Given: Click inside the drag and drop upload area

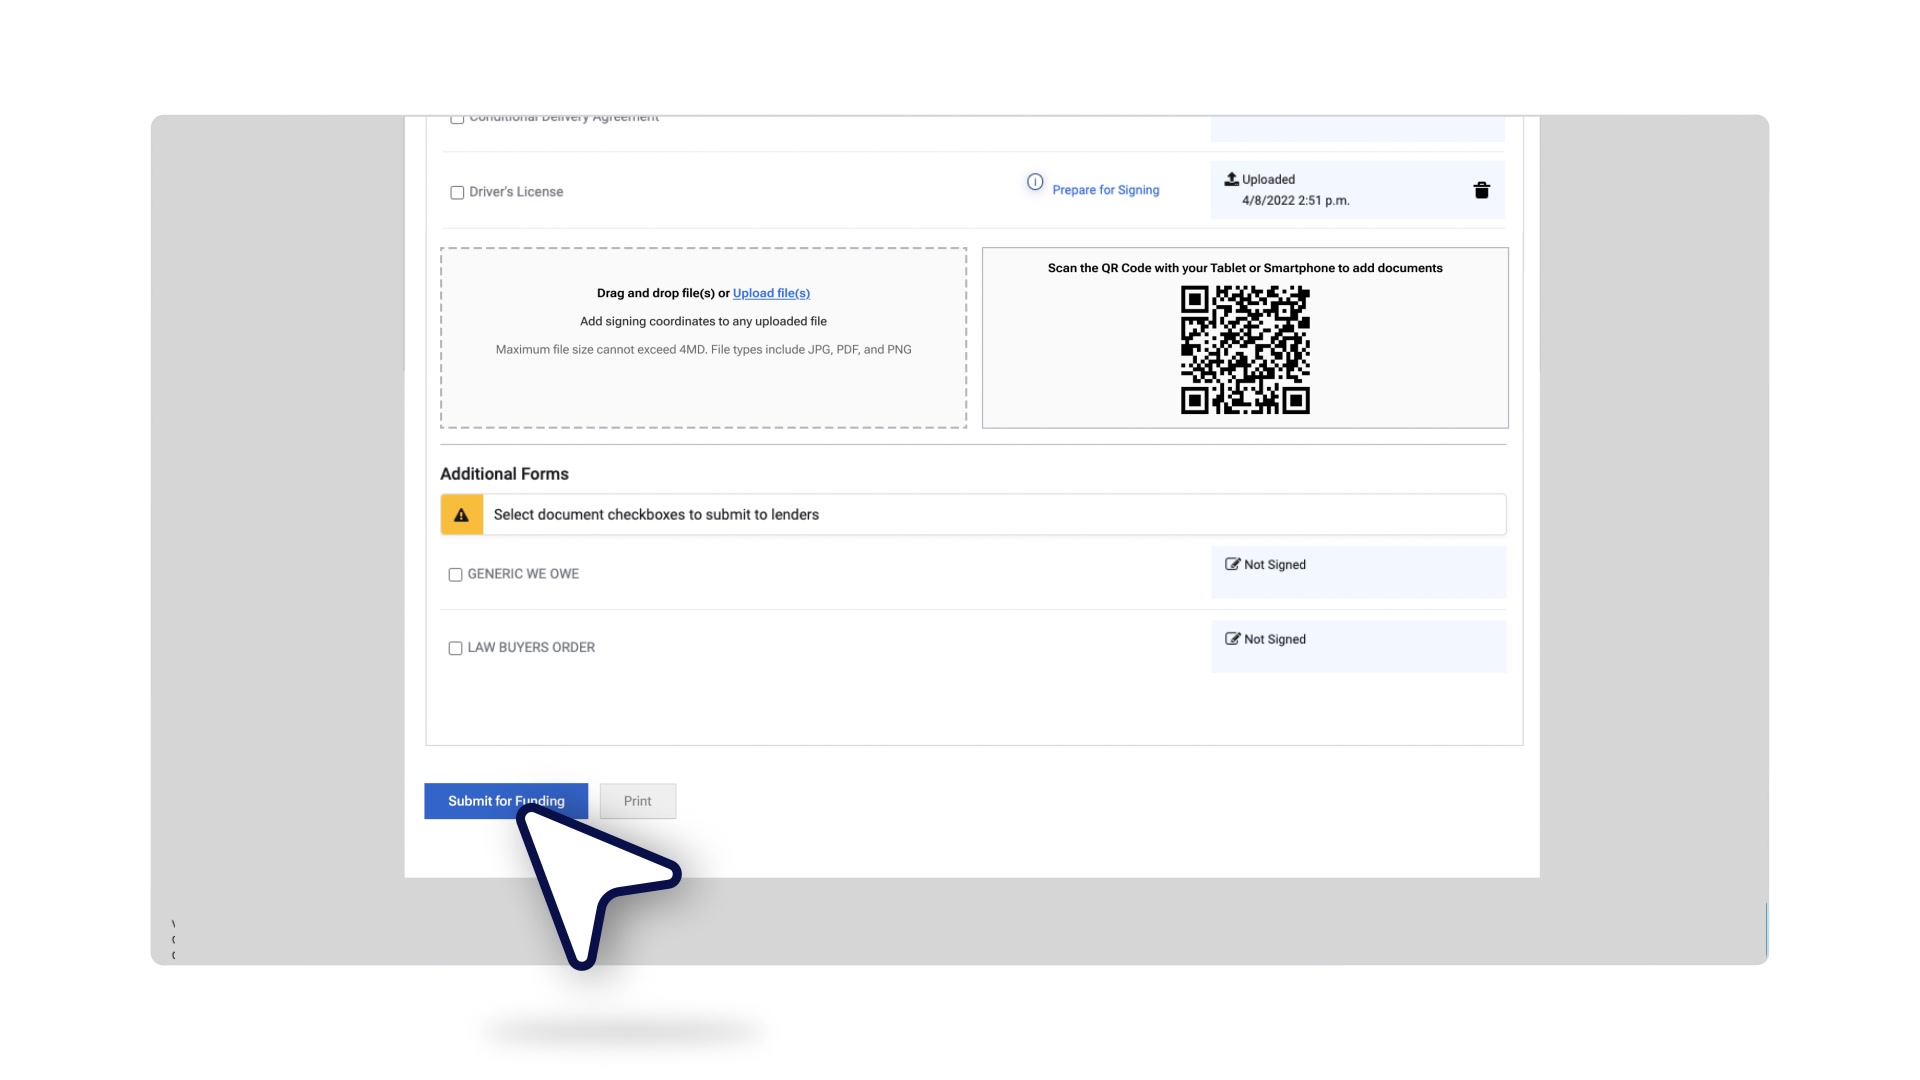Looking at the screenshot, I should point(703,390).
